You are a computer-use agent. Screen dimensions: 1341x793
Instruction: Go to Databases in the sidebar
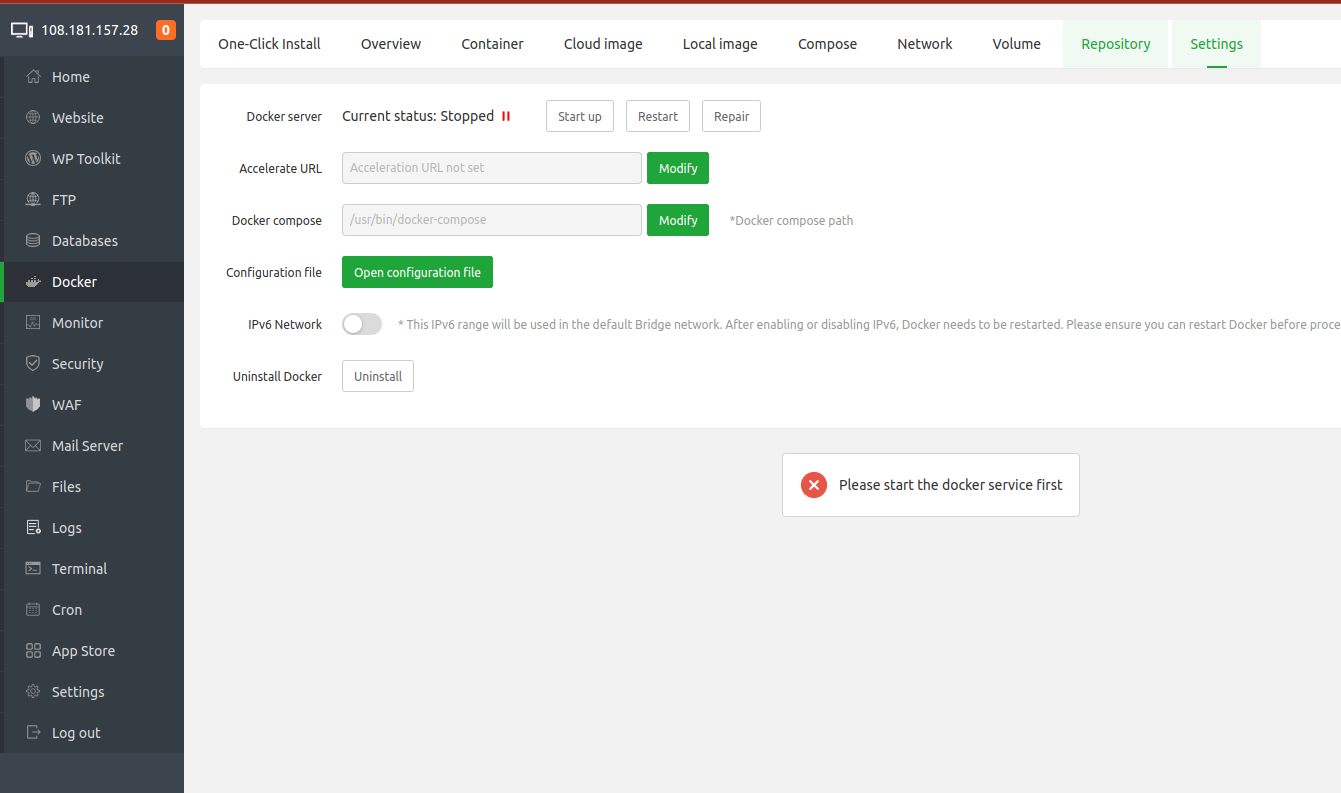pos(94,241)
